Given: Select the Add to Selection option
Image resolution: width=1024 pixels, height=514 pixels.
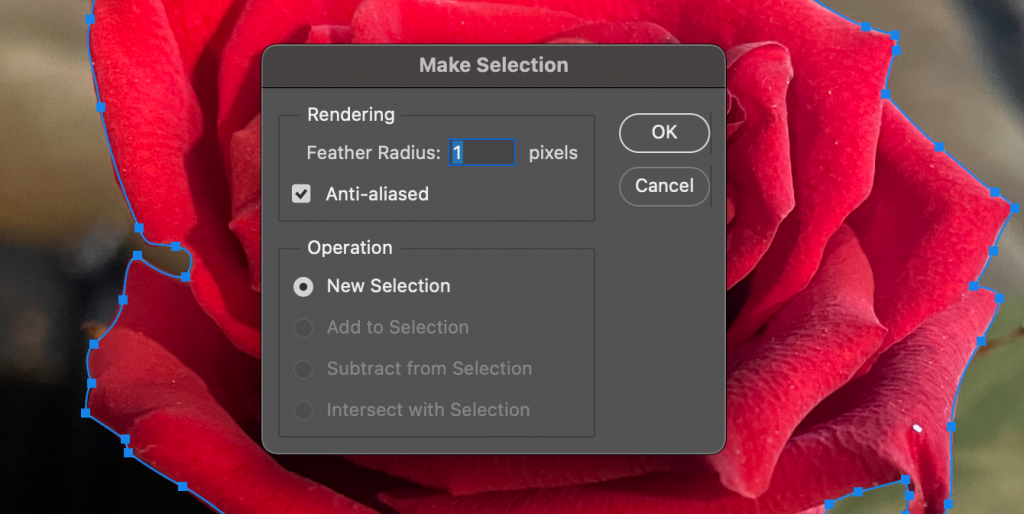Looking at the screenshot, I should tap(303, 327).
